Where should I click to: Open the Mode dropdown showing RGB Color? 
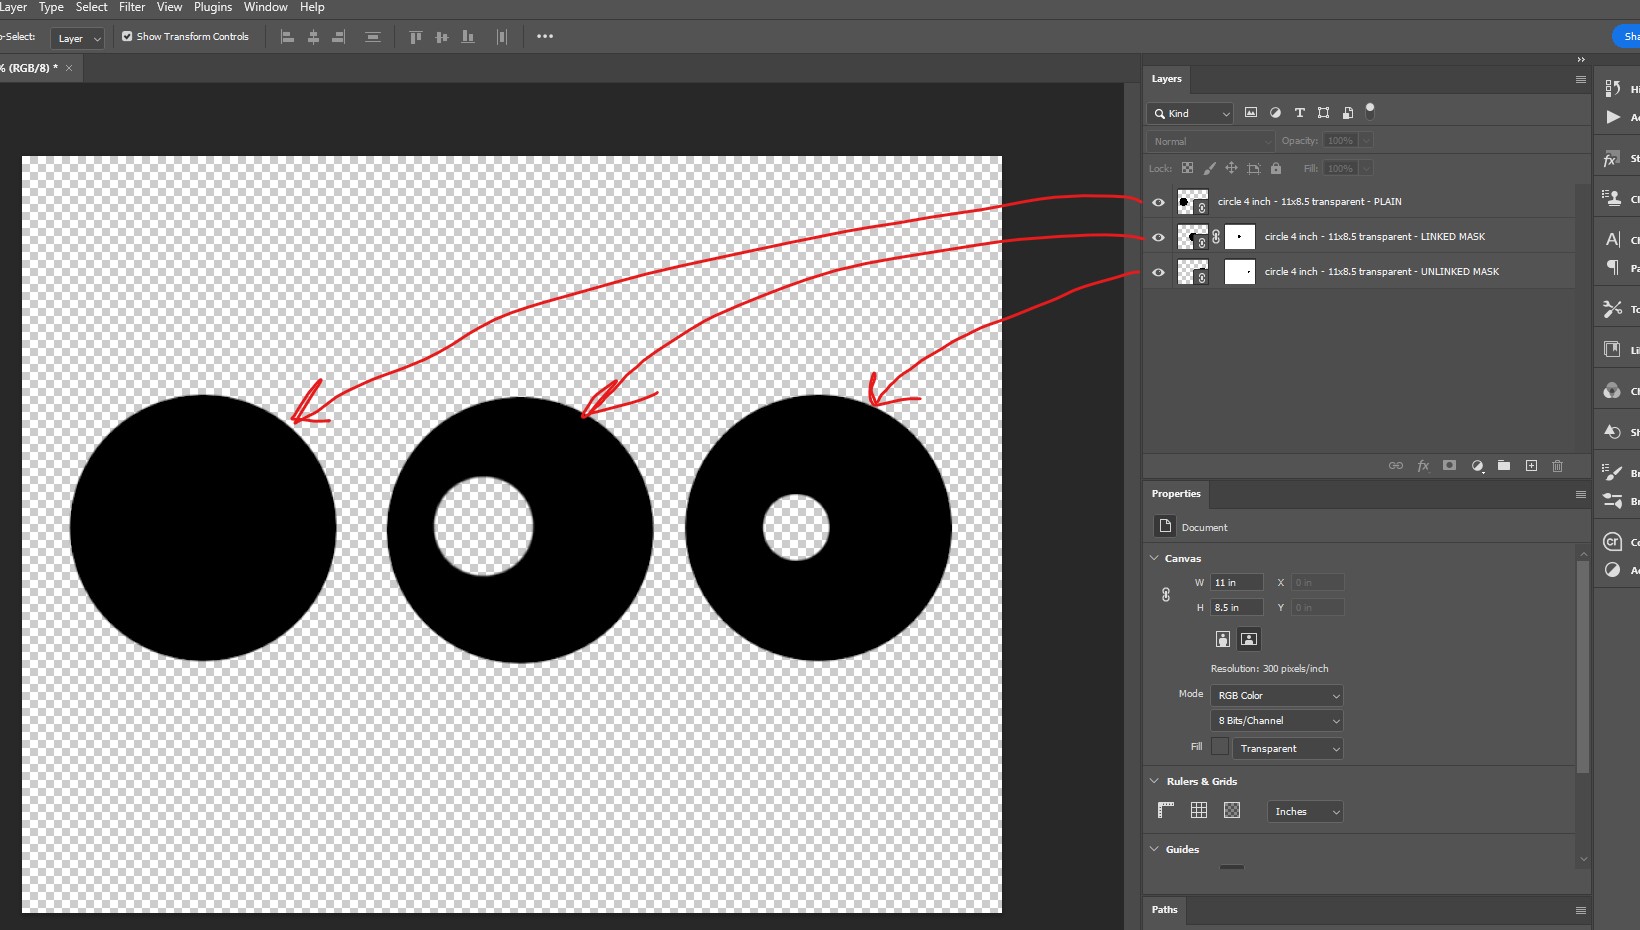[1276, 695]
